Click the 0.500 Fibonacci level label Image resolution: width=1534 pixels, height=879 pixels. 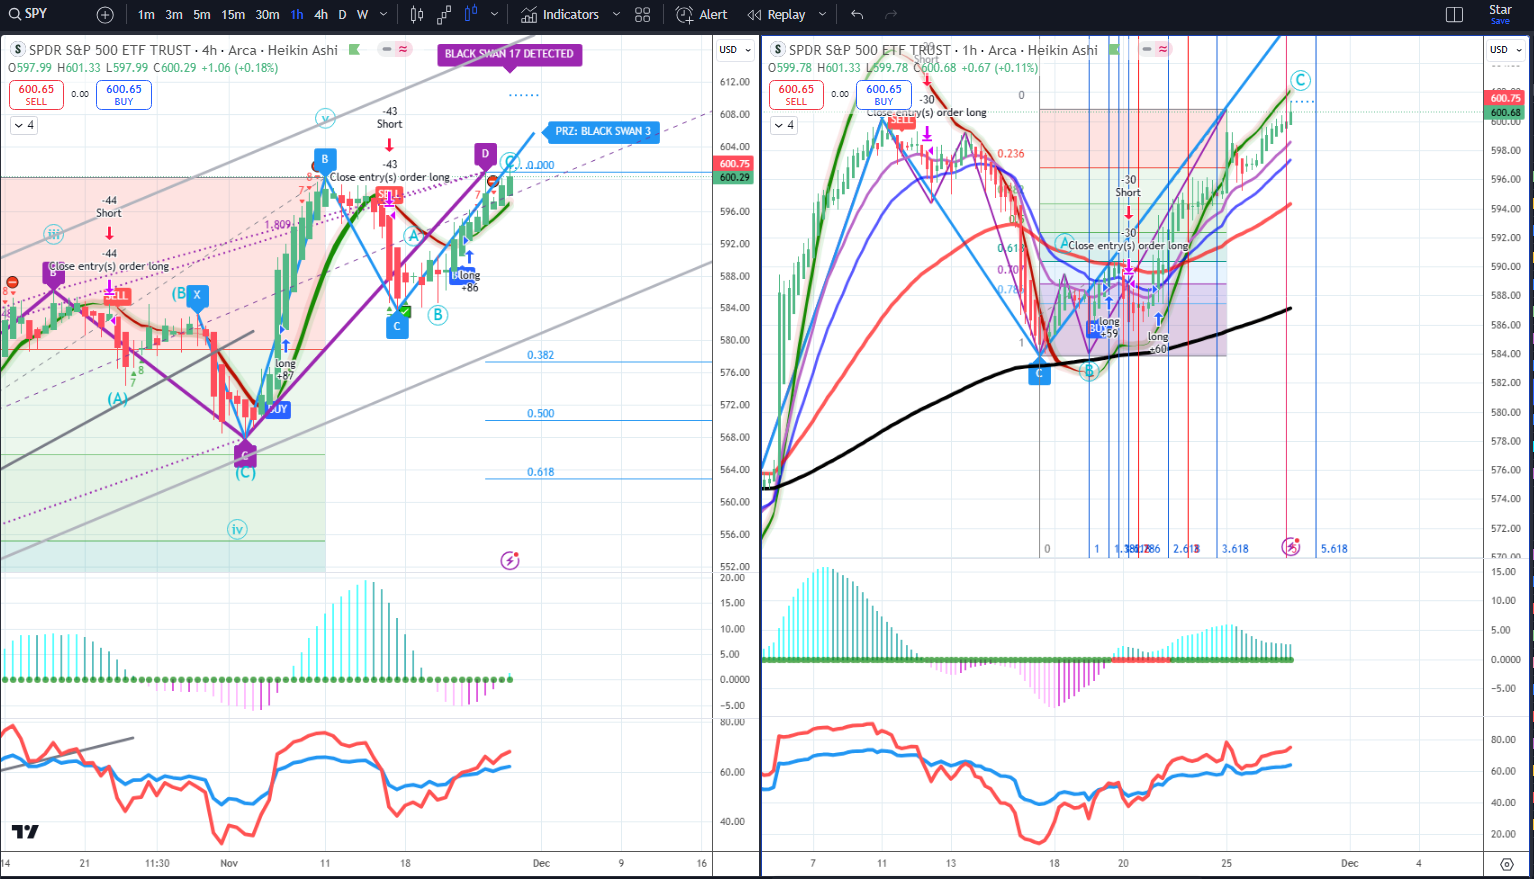coord(540,413)
